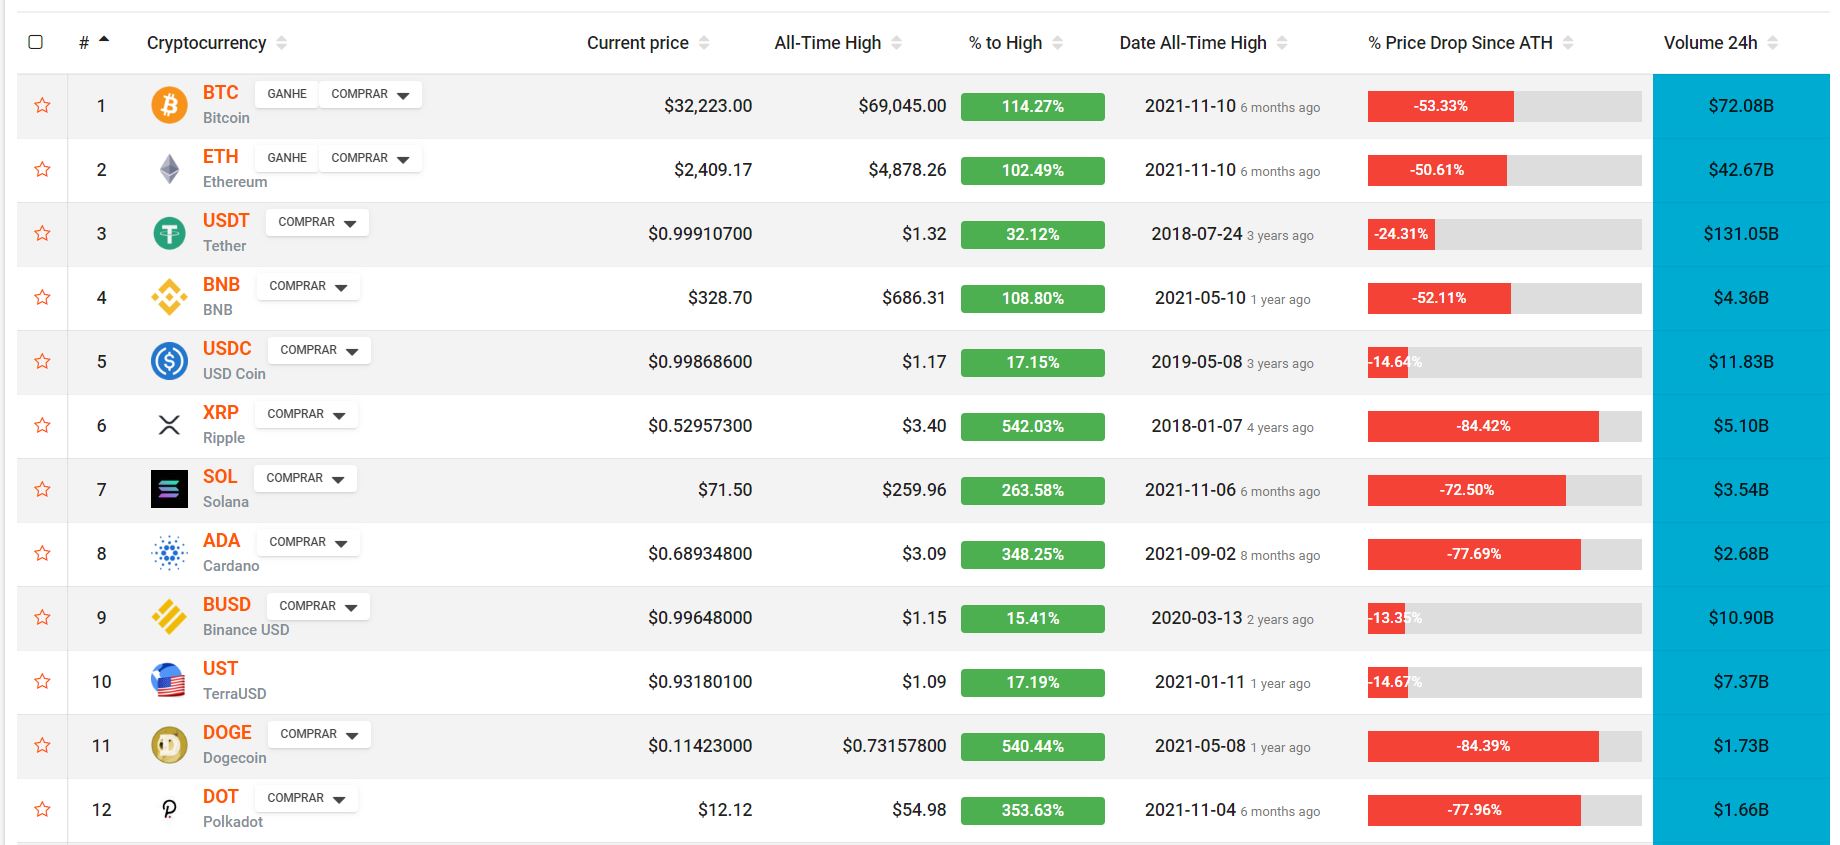
Task: Star Polkadot as a favorite
Action: coord(42,809)
